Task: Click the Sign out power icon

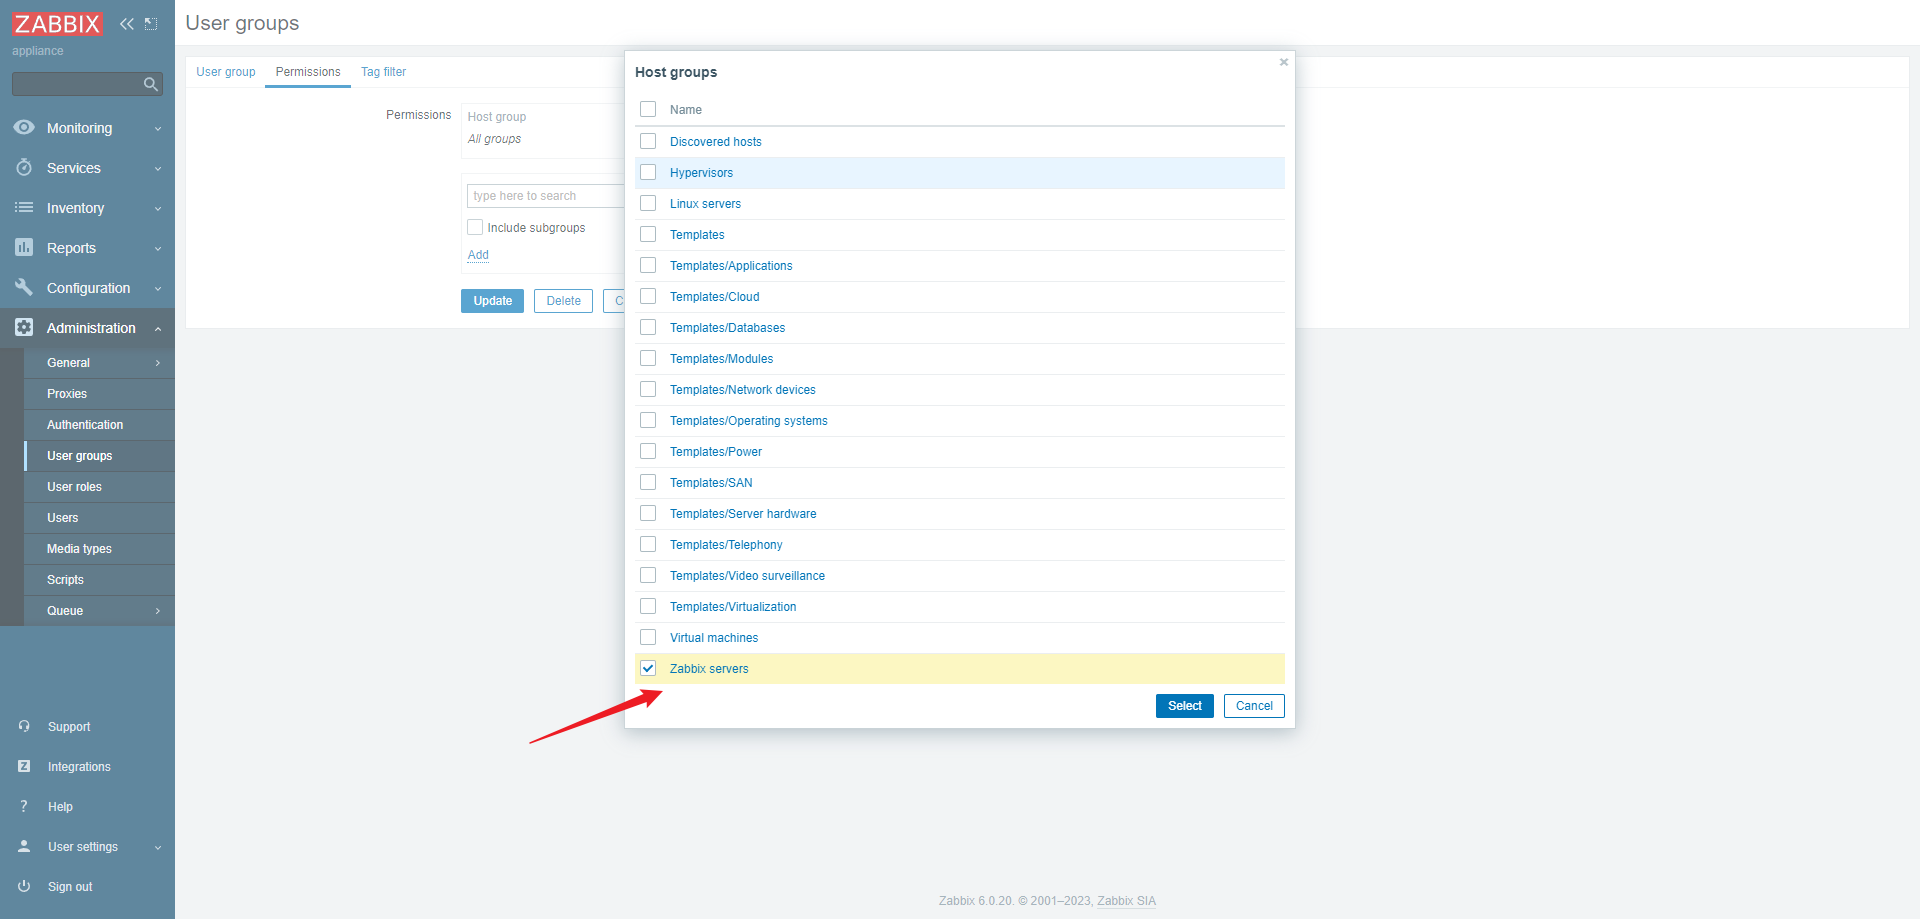Action: point(24,887)
